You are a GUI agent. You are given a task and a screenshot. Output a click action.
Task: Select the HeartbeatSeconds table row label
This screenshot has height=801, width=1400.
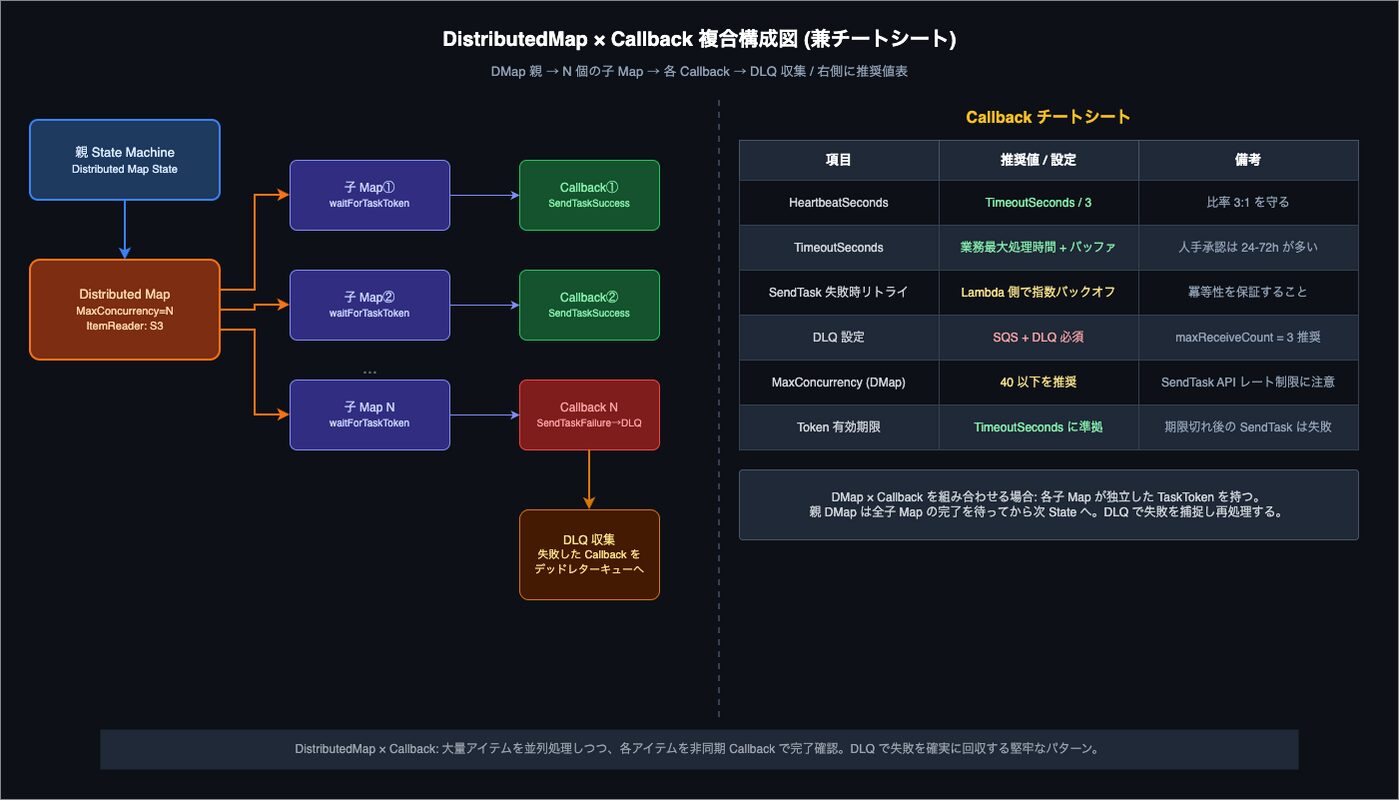click(x=839, y=202)
